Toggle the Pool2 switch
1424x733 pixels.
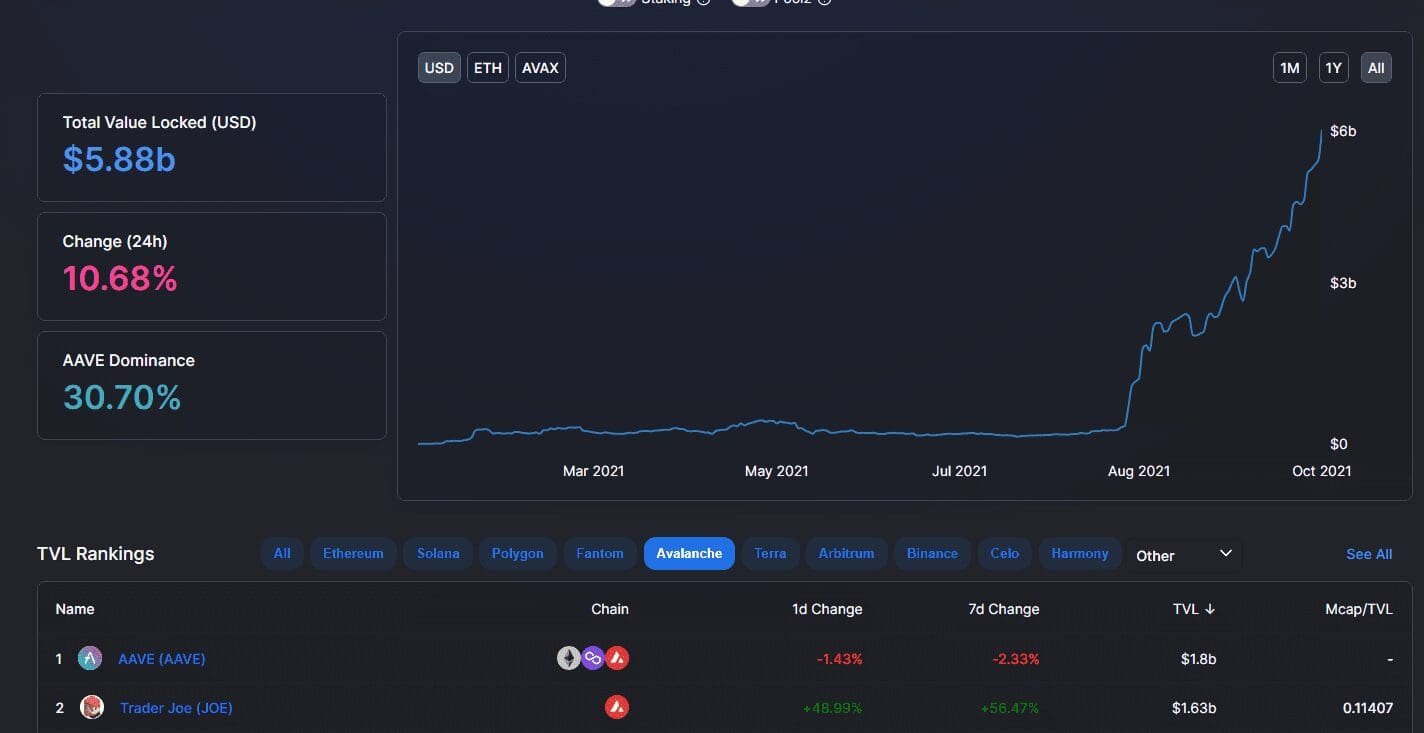(750, 2)
